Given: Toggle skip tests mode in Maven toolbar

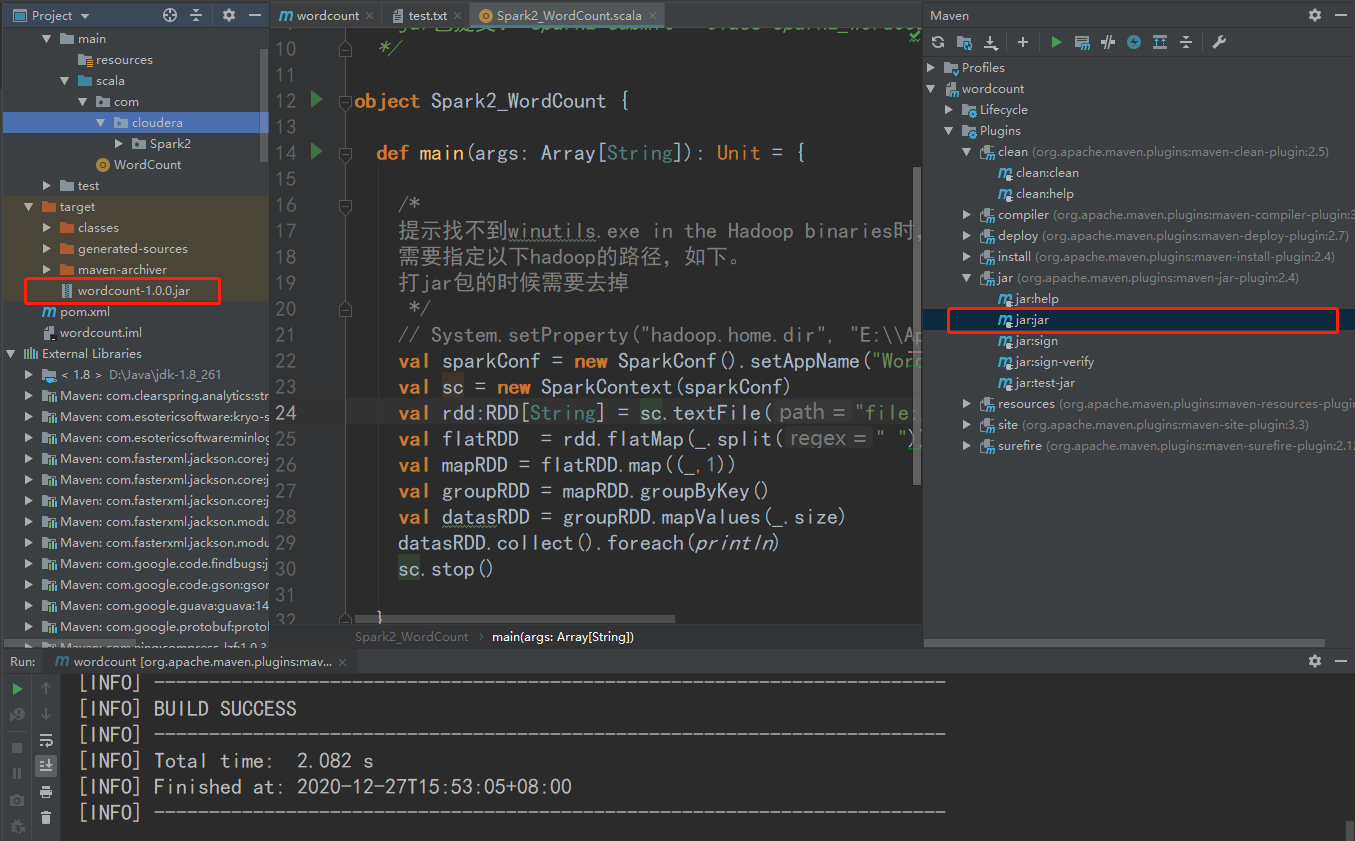Looking at the screenshot, I should (1134, 42).
